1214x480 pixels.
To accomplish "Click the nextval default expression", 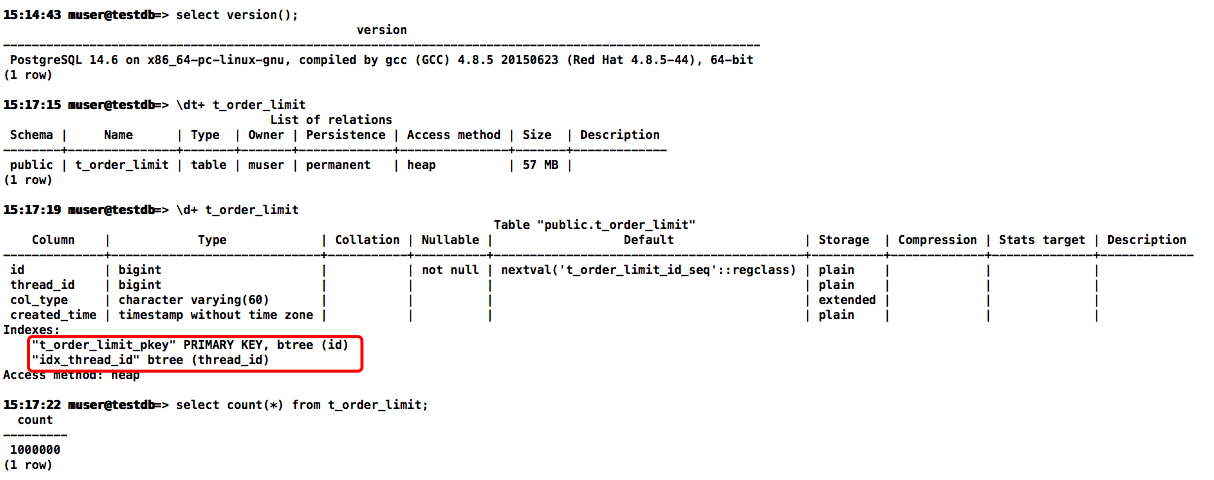I will click(x=648, y=270).
